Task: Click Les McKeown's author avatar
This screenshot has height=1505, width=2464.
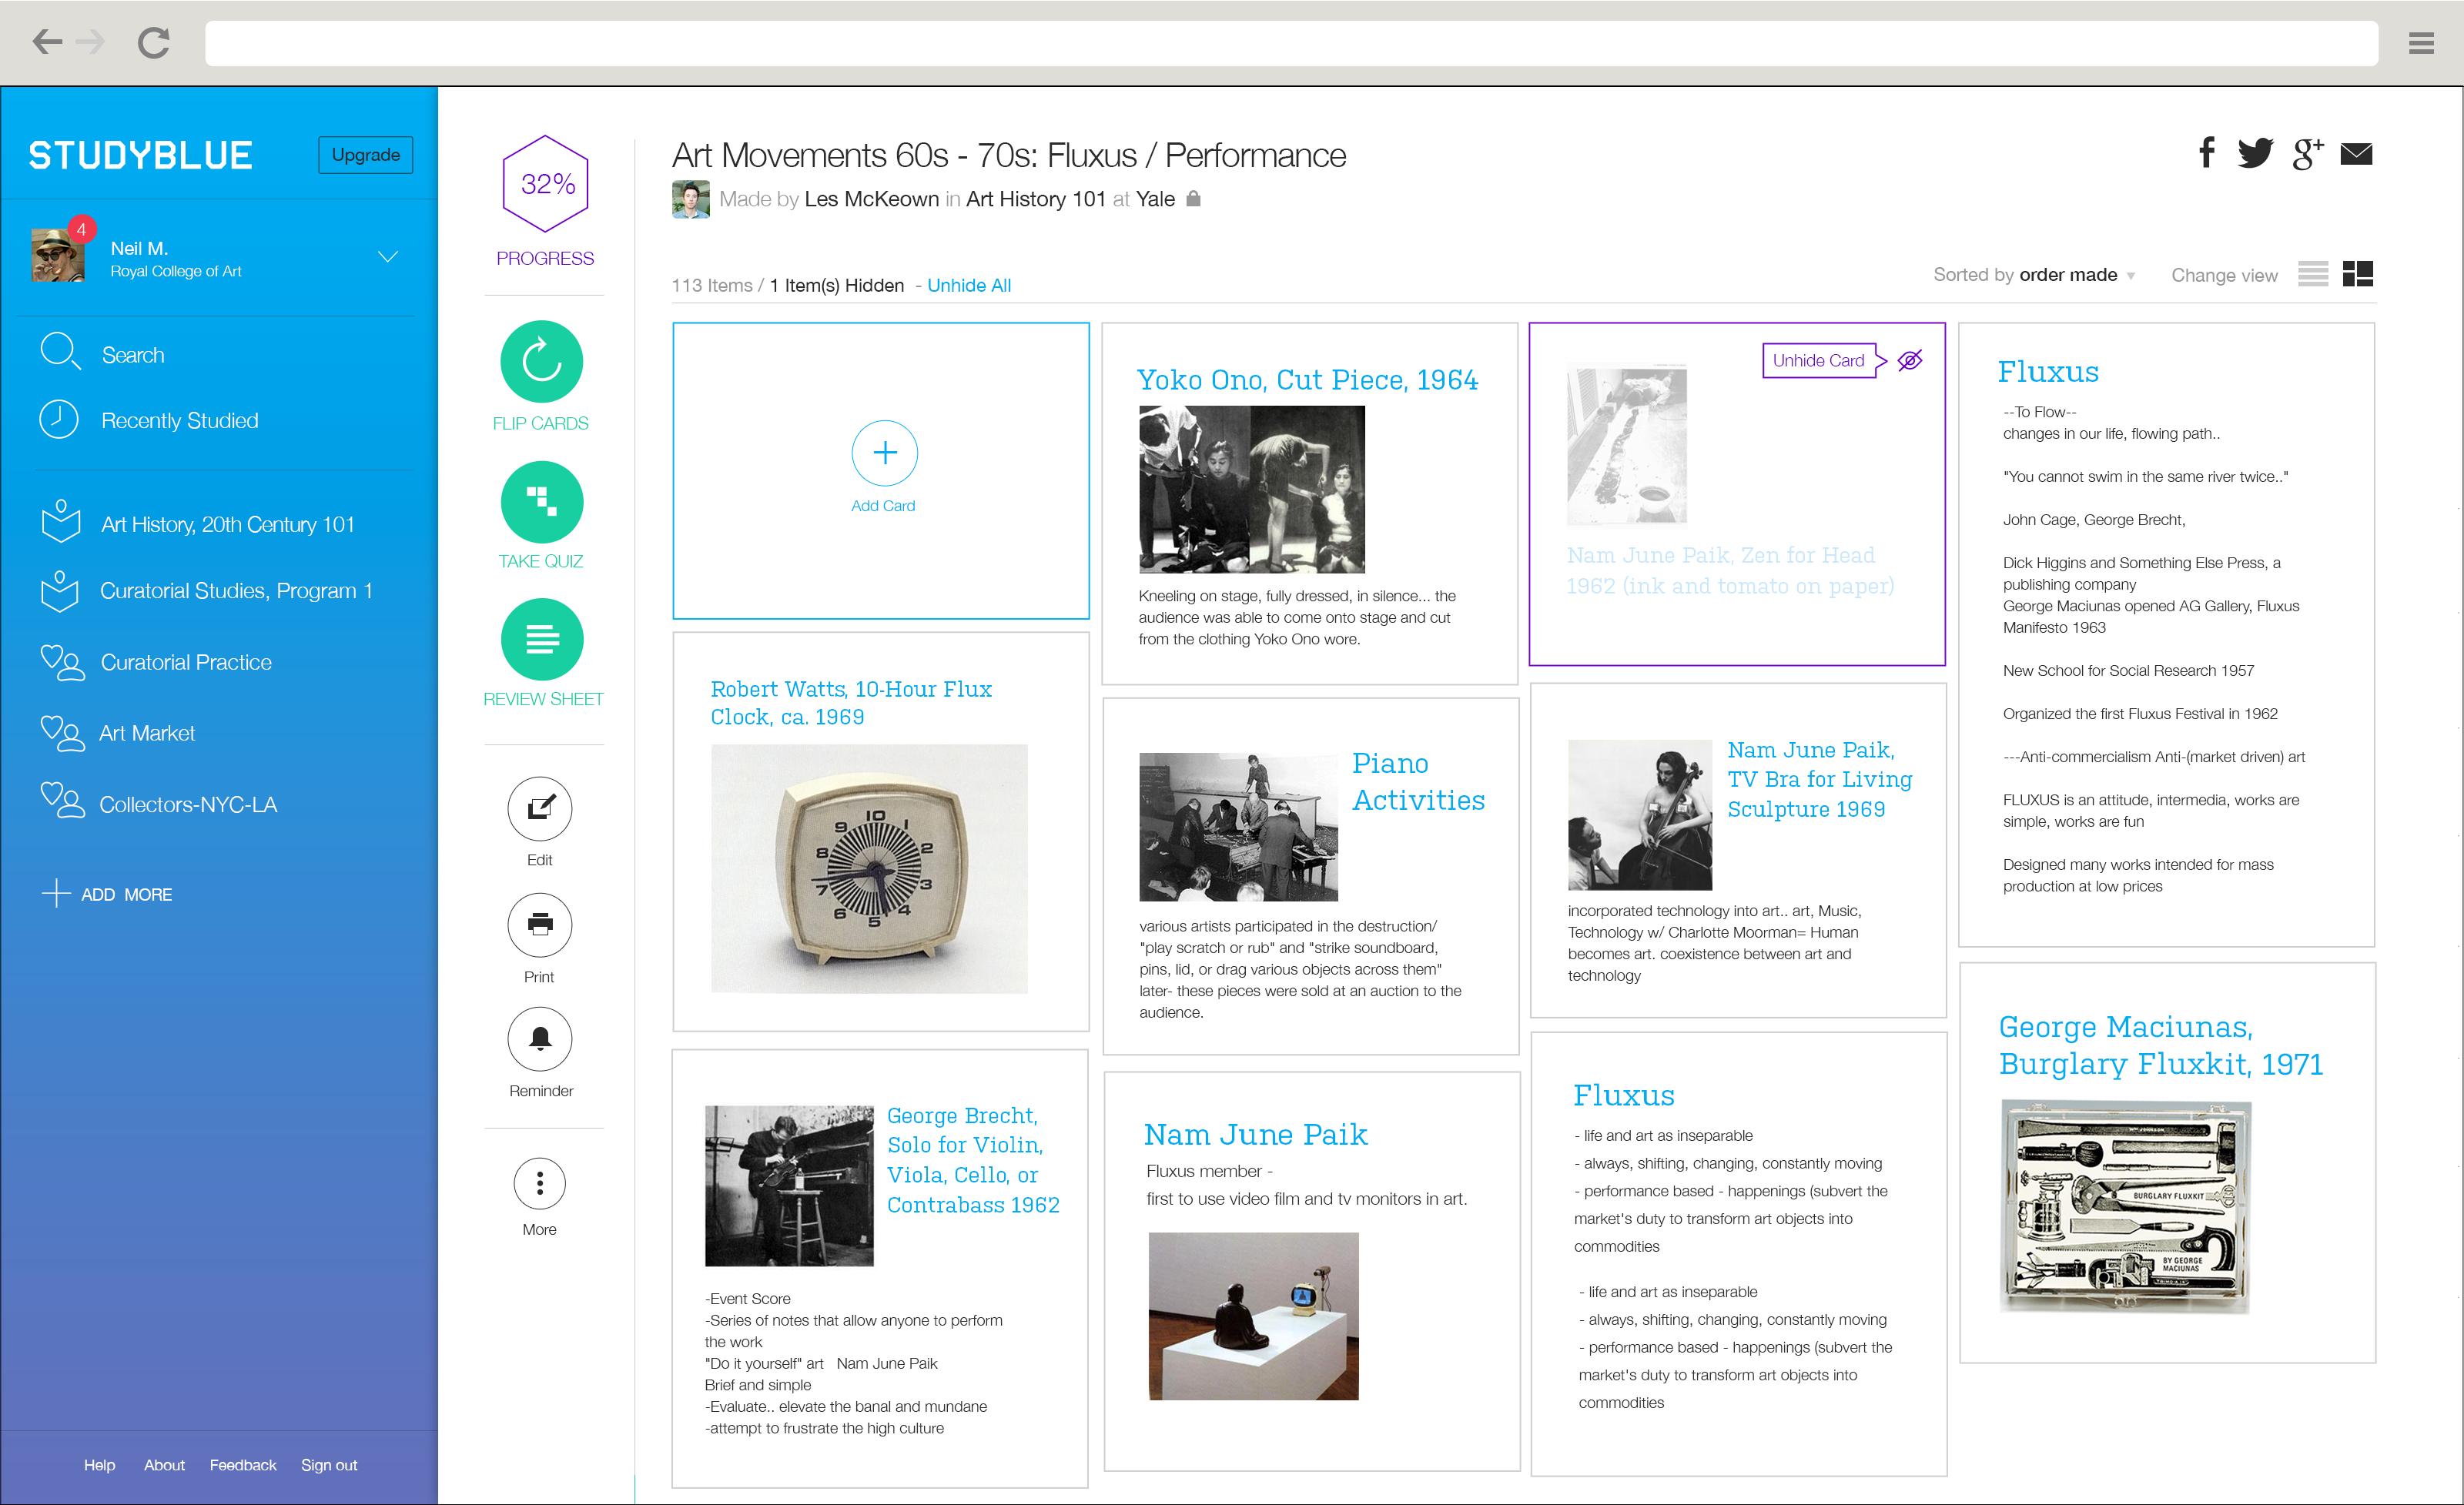Action: (x=691, y=199)
